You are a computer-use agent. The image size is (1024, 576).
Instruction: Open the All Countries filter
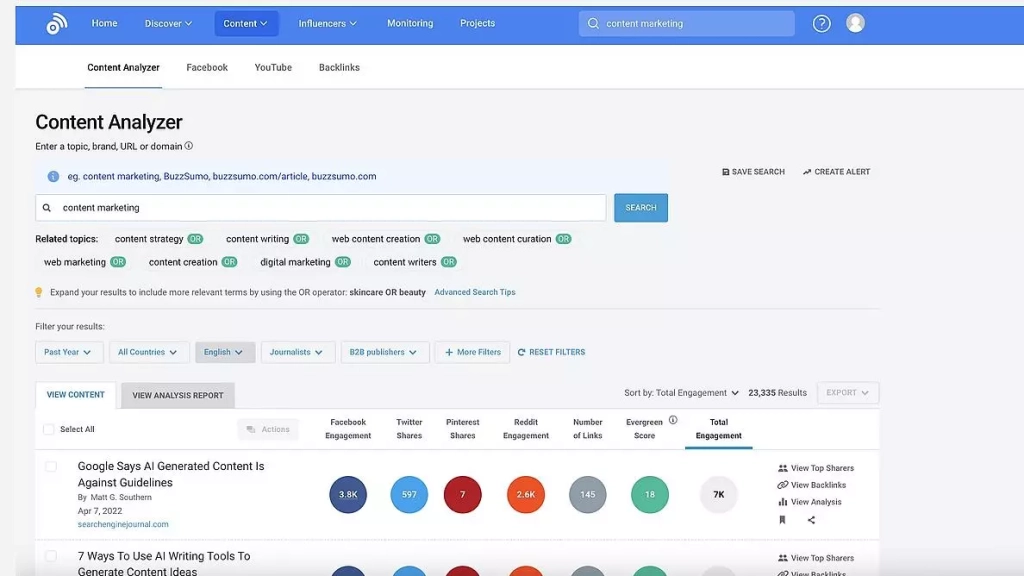tap(148, 352)
